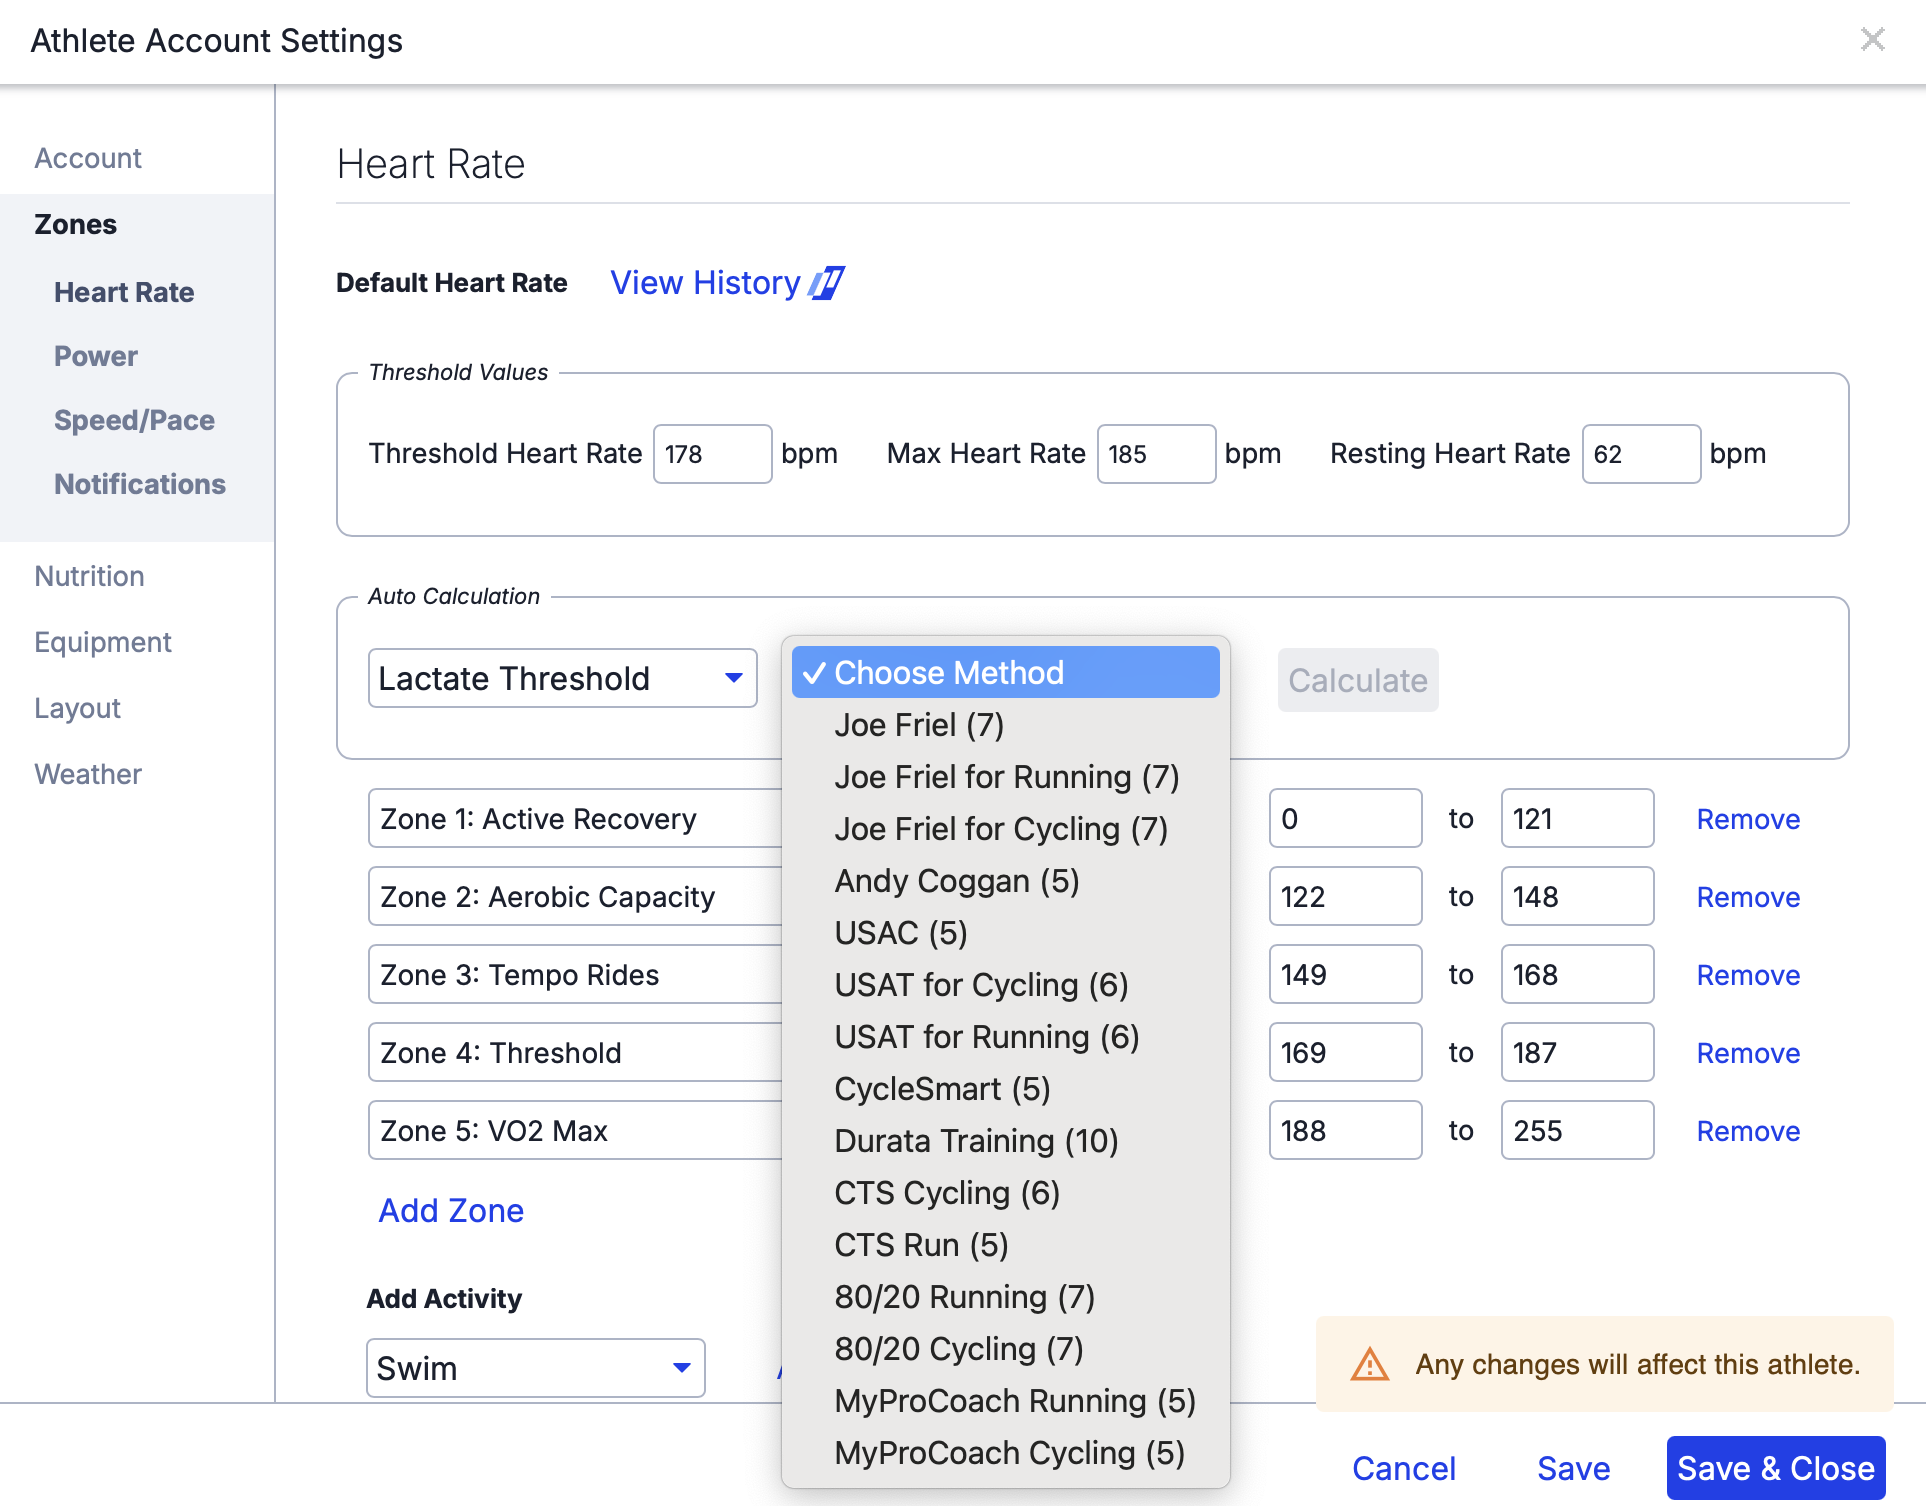This screenshot has width=1926, height=1506.
Task: Pick USAT for Running (6)
Action: point(1005,1036)
